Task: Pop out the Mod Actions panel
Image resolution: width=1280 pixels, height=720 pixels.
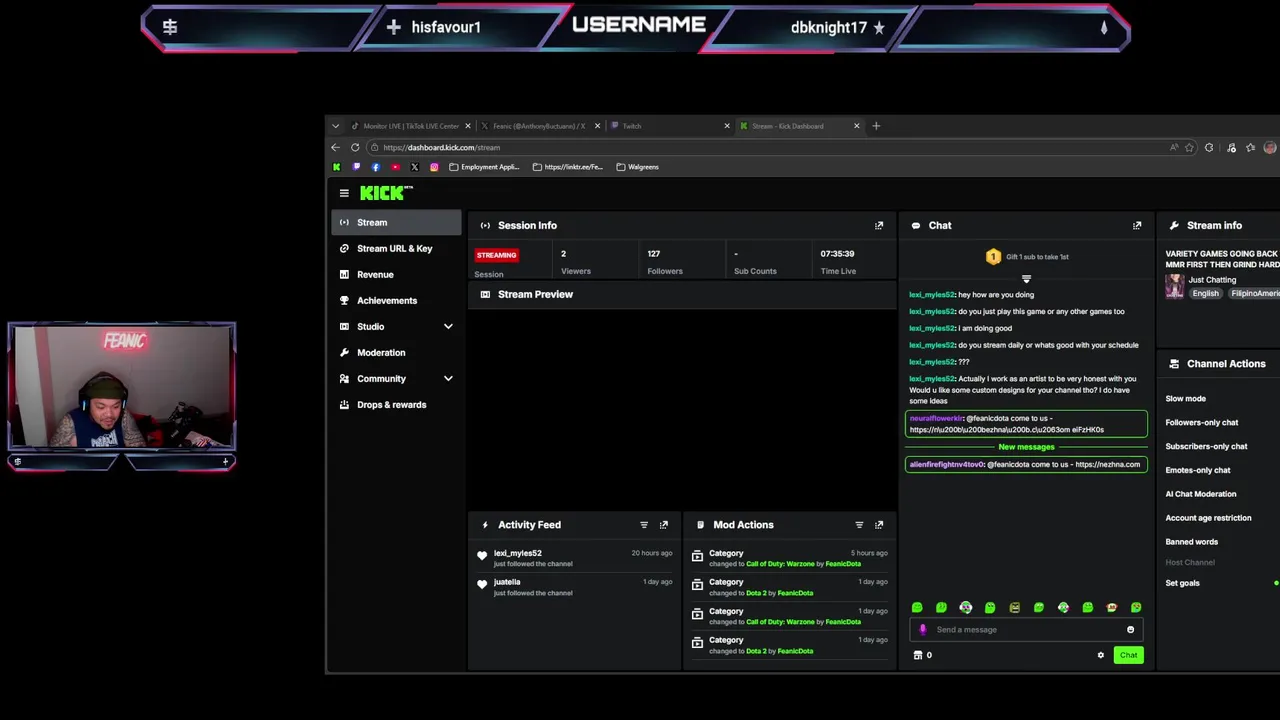Action: (879, 525)
